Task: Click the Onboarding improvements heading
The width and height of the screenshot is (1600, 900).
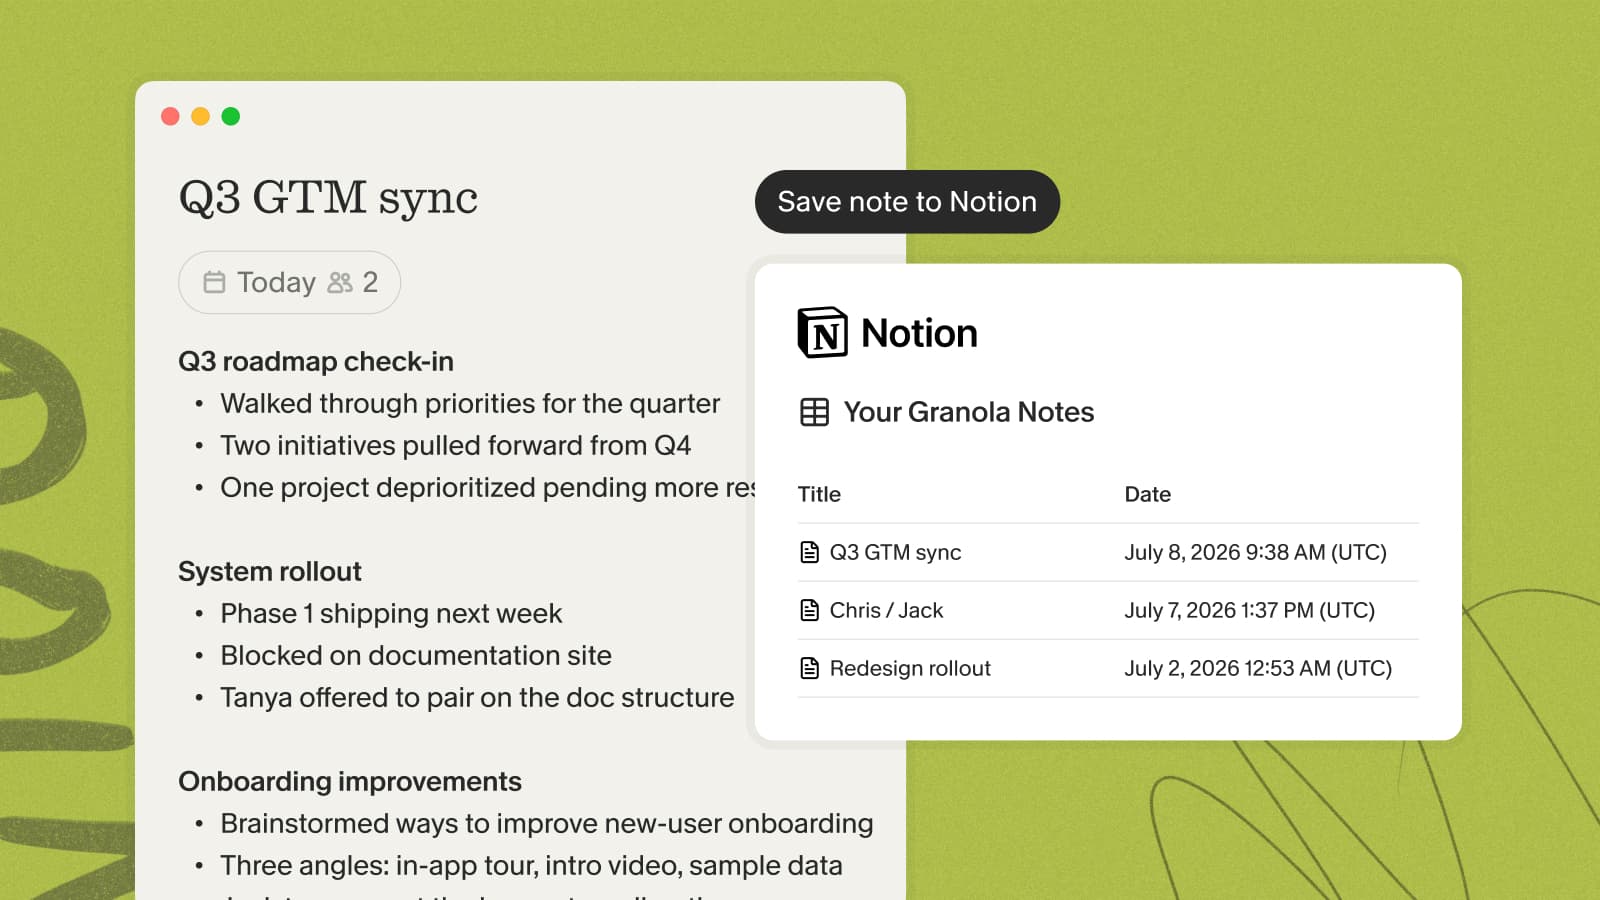Action: click(x=350, y=781)
